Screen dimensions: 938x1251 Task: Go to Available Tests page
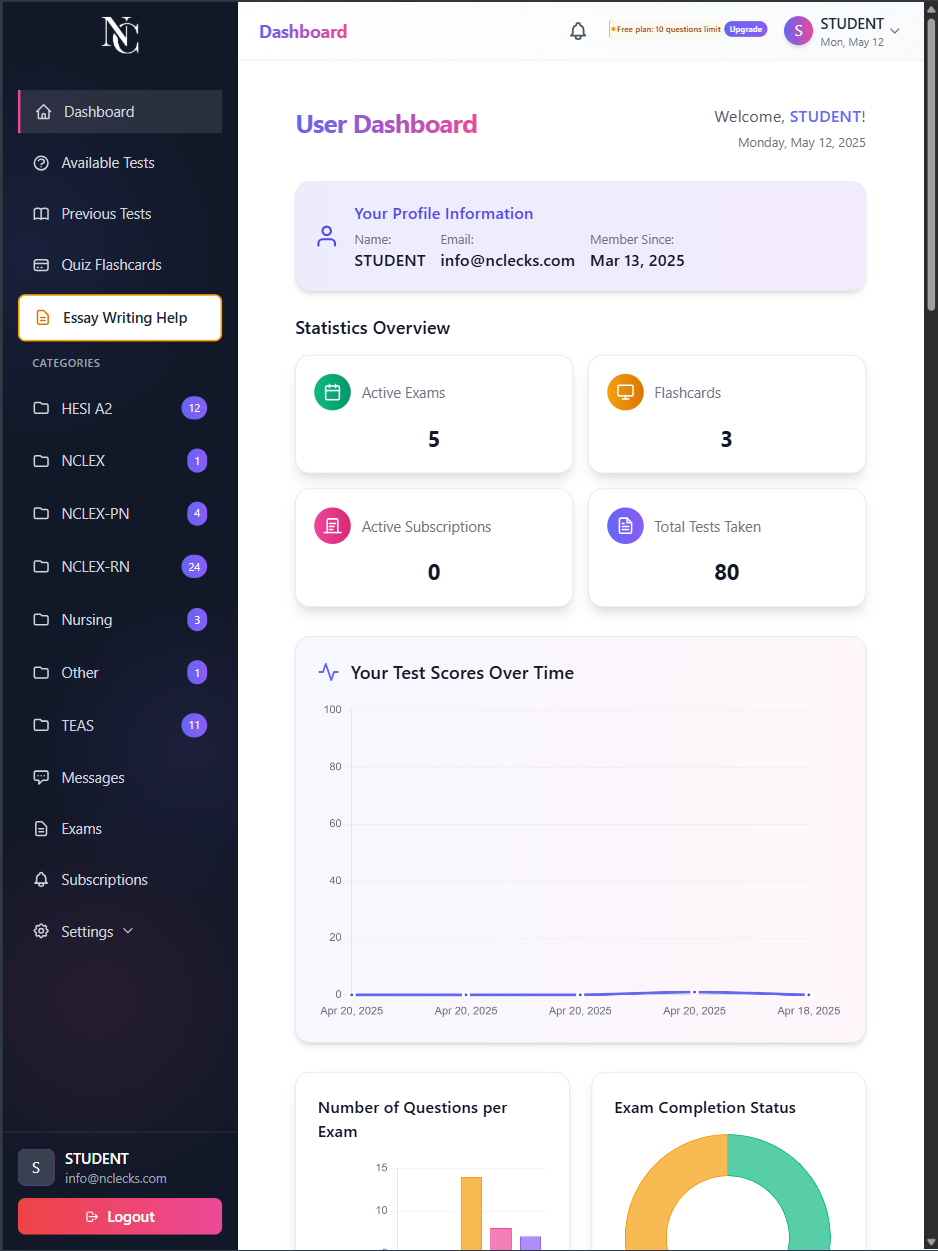pyautogui.click(x=108, y=163)
